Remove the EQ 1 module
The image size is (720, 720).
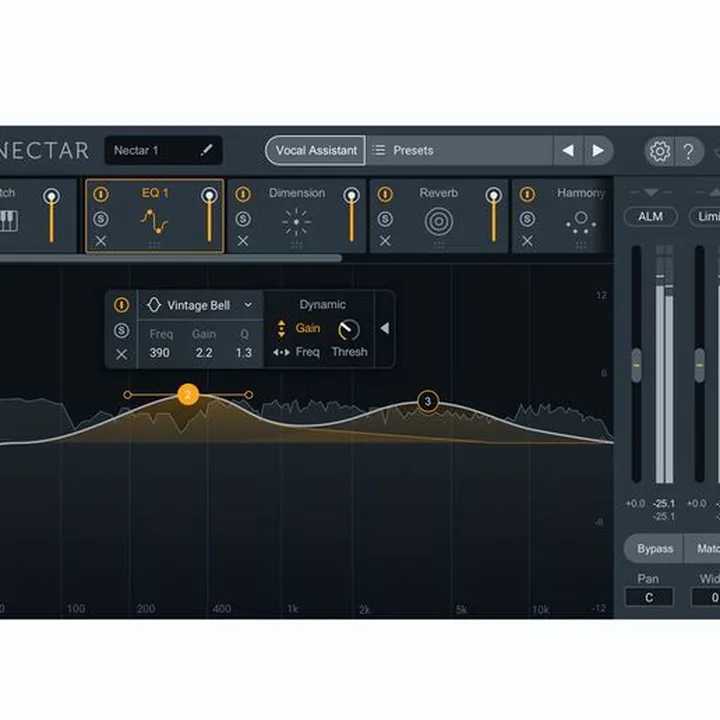(101, 241)
